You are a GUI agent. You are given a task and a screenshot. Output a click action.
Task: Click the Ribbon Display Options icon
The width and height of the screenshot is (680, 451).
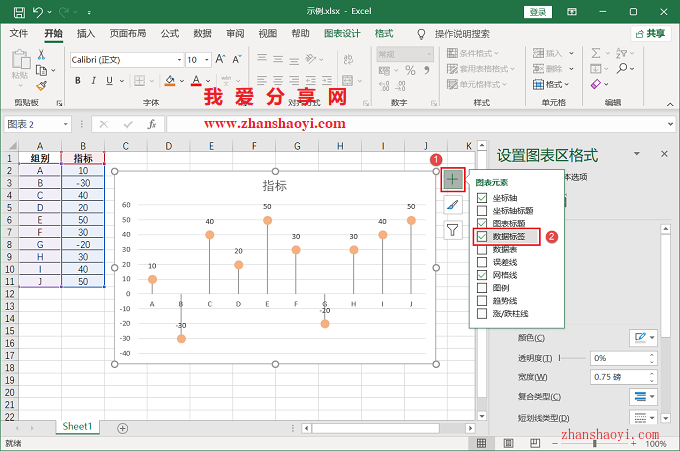572,12
